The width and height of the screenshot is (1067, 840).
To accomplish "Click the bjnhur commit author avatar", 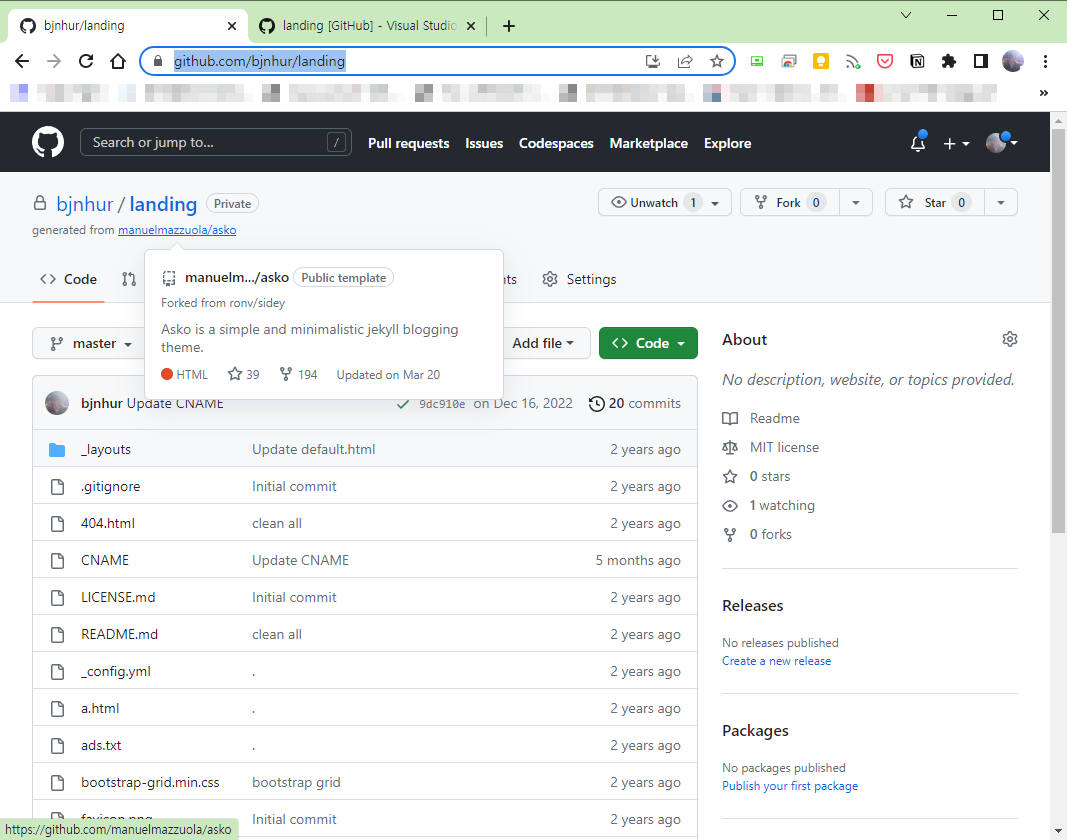I will point(57,403).
